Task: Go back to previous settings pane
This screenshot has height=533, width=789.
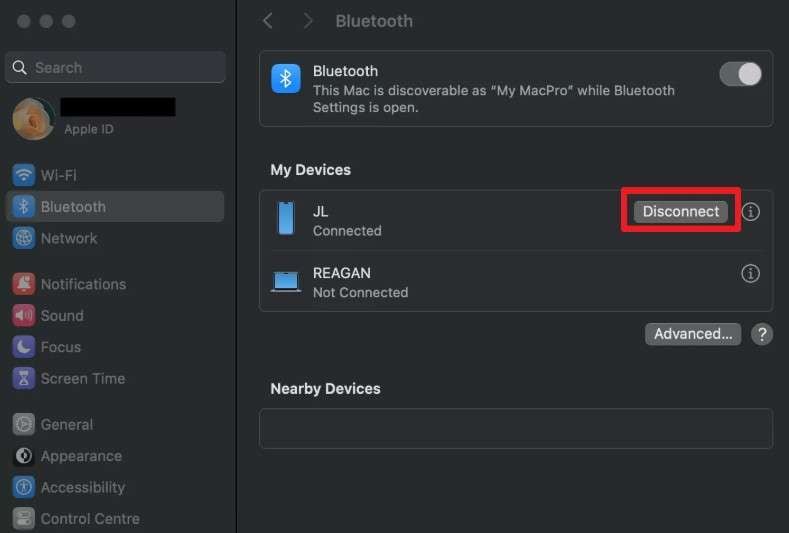Action: coord(268,21)
